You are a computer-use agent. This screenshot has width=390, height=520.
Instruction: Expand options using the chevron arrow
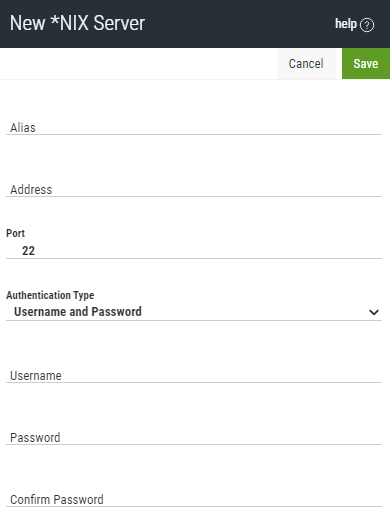(374, 312)
